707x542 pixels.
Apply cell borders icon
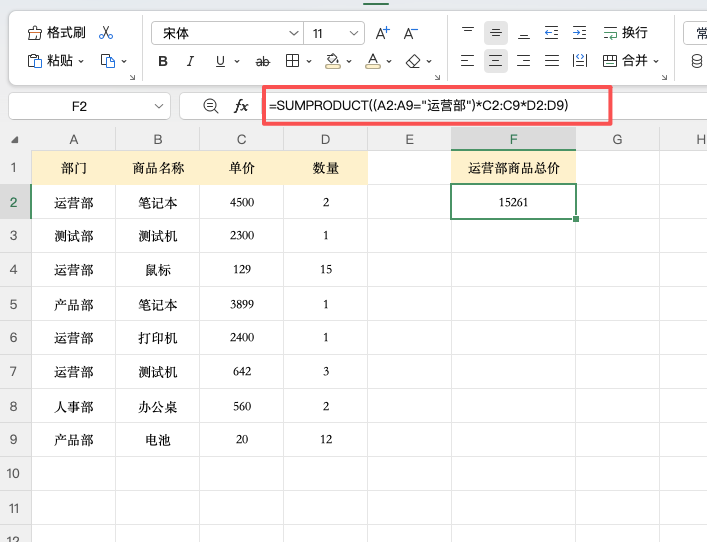[x=292, y=60]
